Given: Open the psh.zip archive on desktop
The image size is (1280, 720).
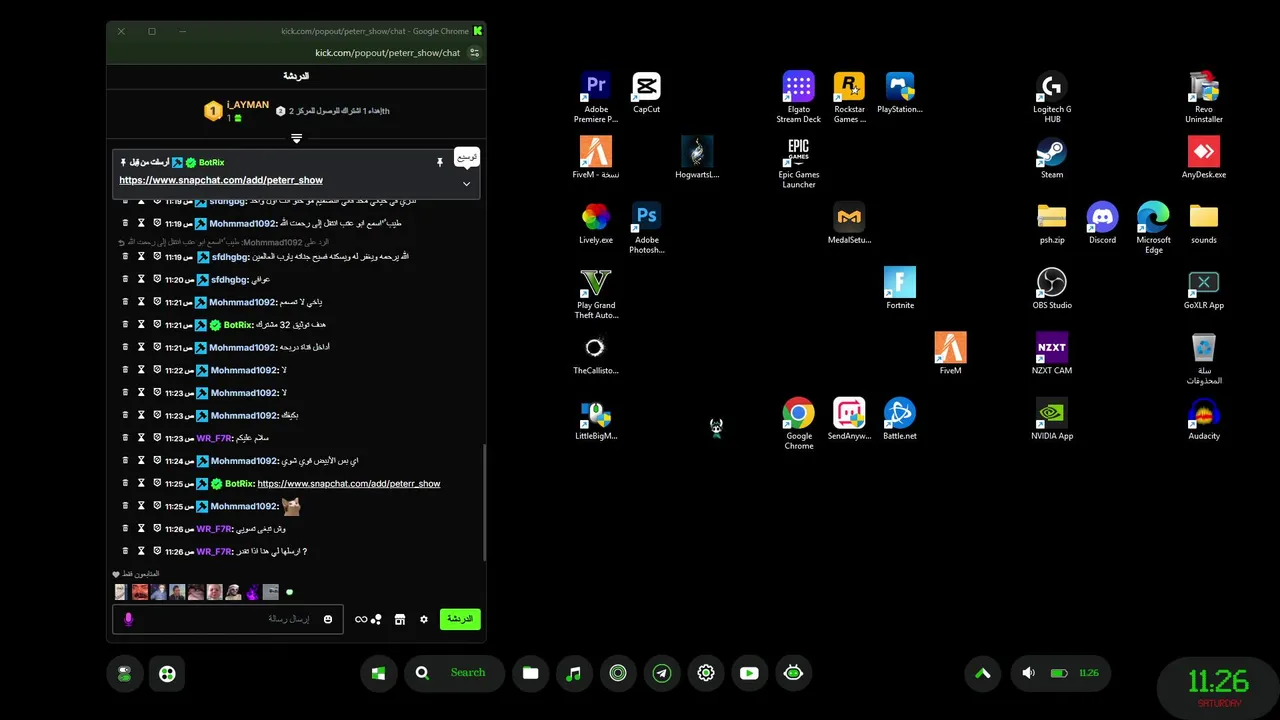Looking at the screenshot, I should point(1052,223).
